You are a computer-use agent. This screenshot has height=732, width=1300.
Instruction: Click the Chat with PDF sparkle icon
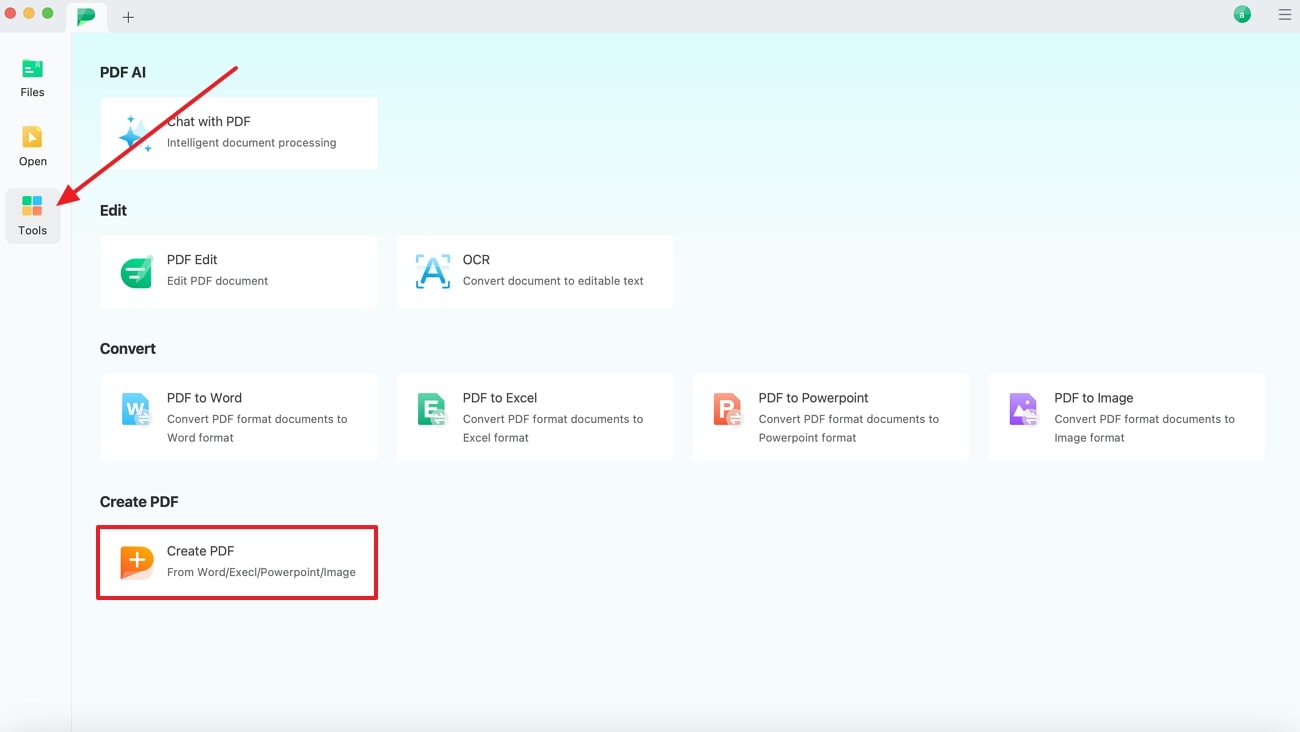135,133
